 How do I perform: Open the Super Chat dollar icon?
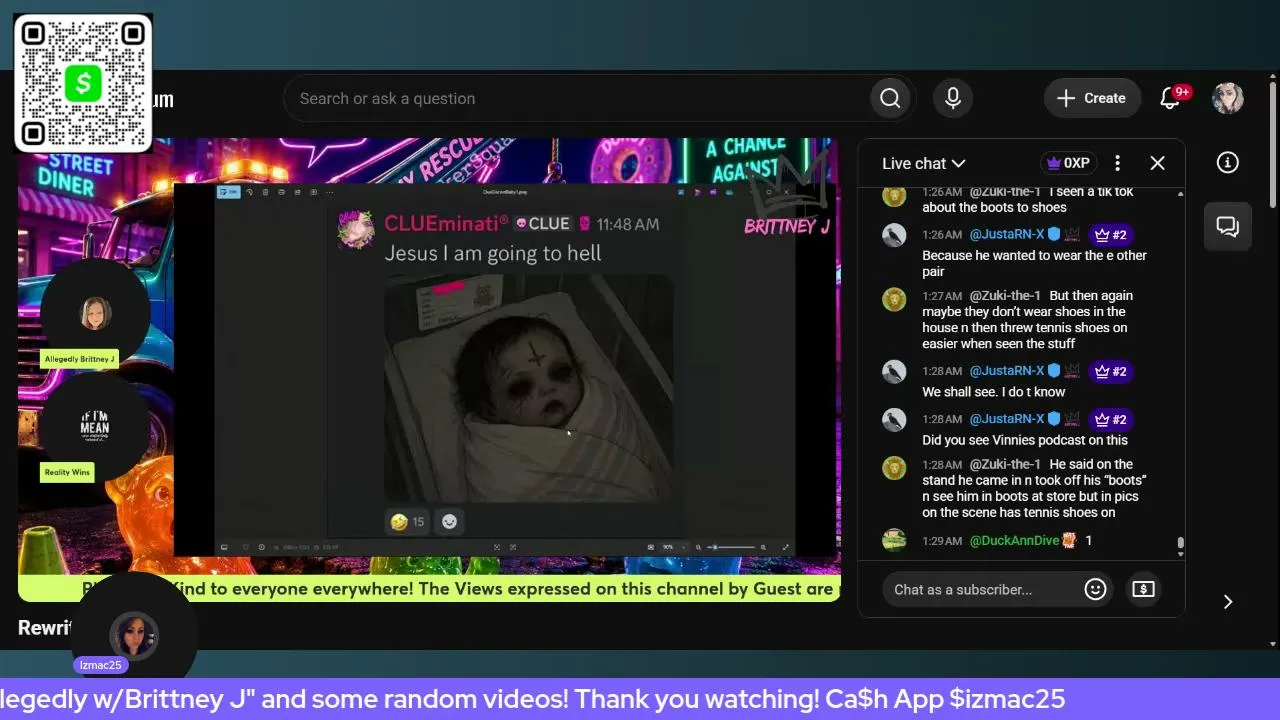[x=1143, y=589]
